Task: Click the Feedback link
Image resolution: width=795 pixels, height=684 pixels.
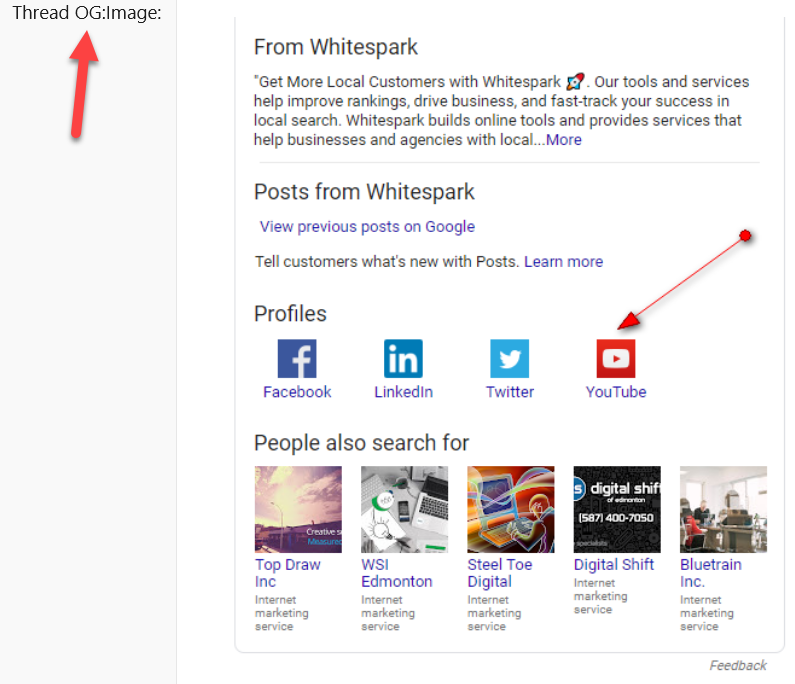Action: click(738, 665)
